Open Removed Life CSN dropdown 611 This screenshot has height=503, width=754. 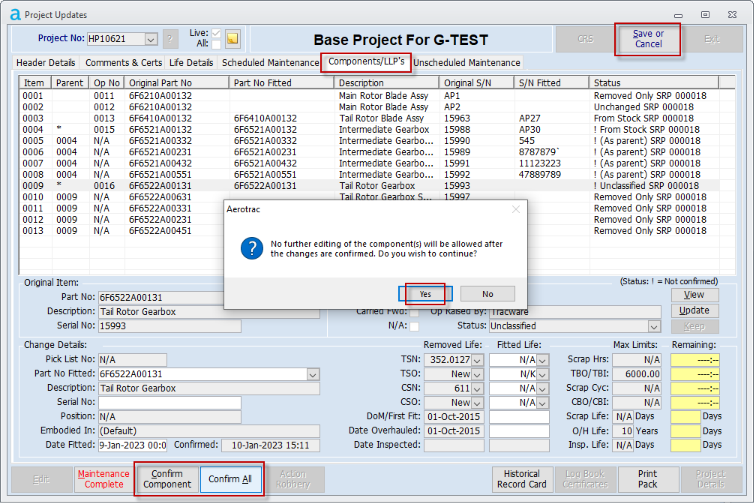(x=478, y=389)
